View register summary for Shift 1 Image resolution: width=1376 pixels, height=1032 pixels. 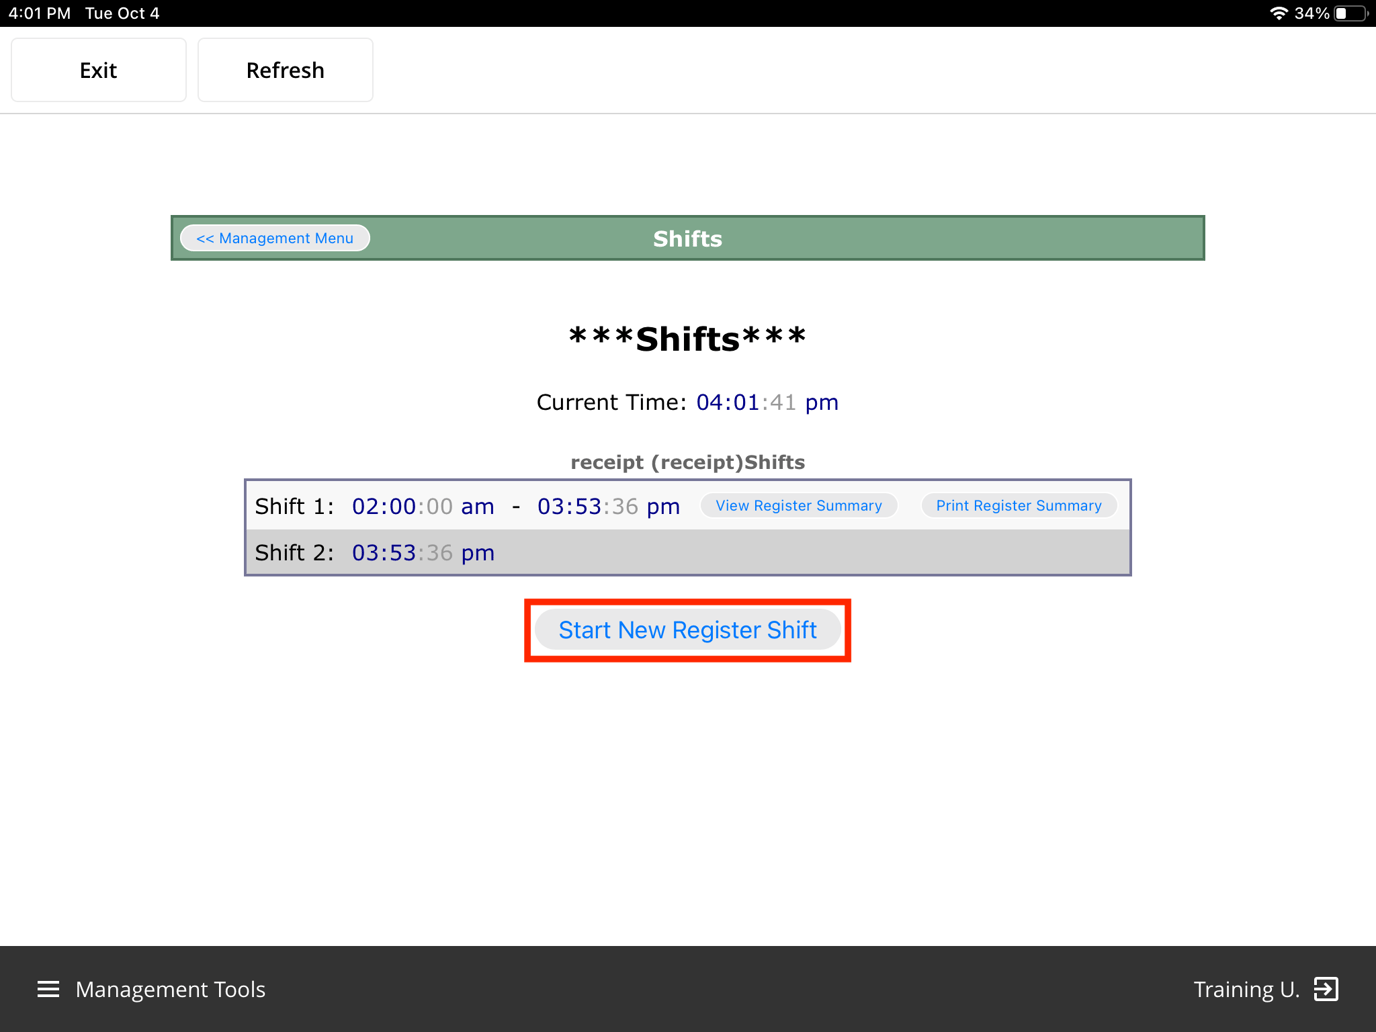(x=798, y=505)
